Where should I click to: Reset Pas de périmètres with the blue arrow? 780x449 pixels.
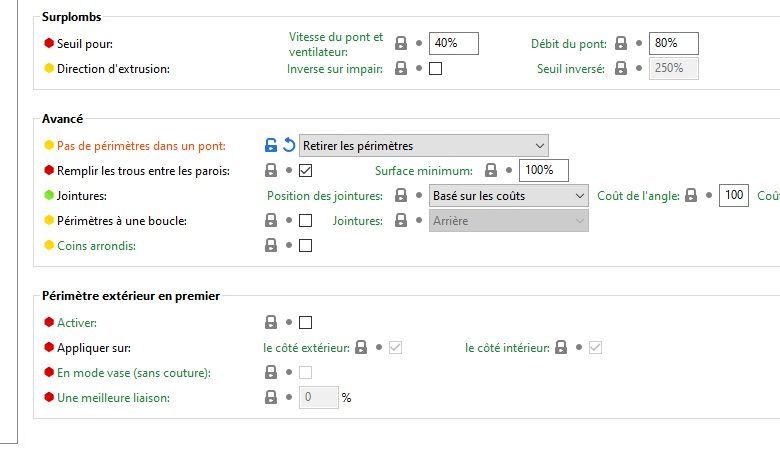pyautogui.click(x=289, y=145)
